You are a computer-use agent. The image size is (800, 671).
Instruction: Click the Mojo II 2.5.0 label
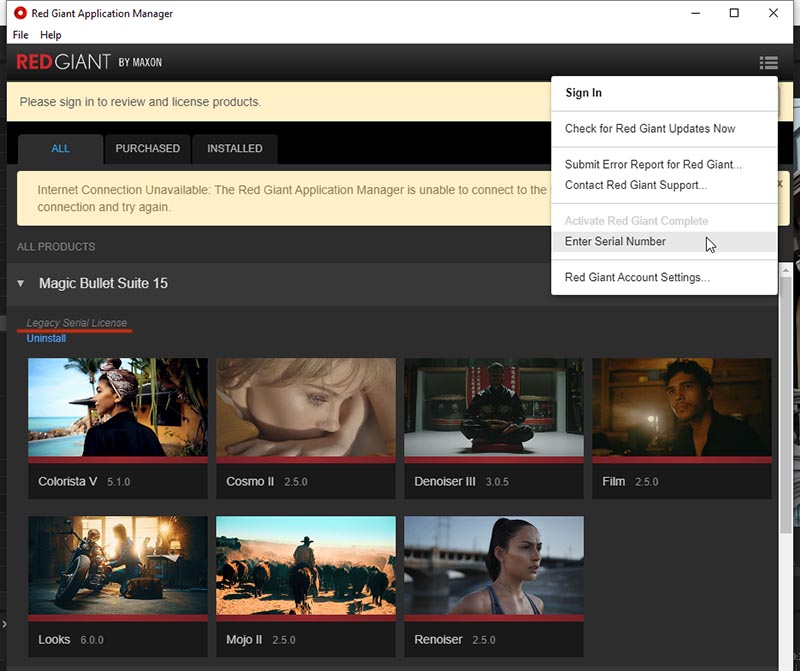[x=261, y=640]
